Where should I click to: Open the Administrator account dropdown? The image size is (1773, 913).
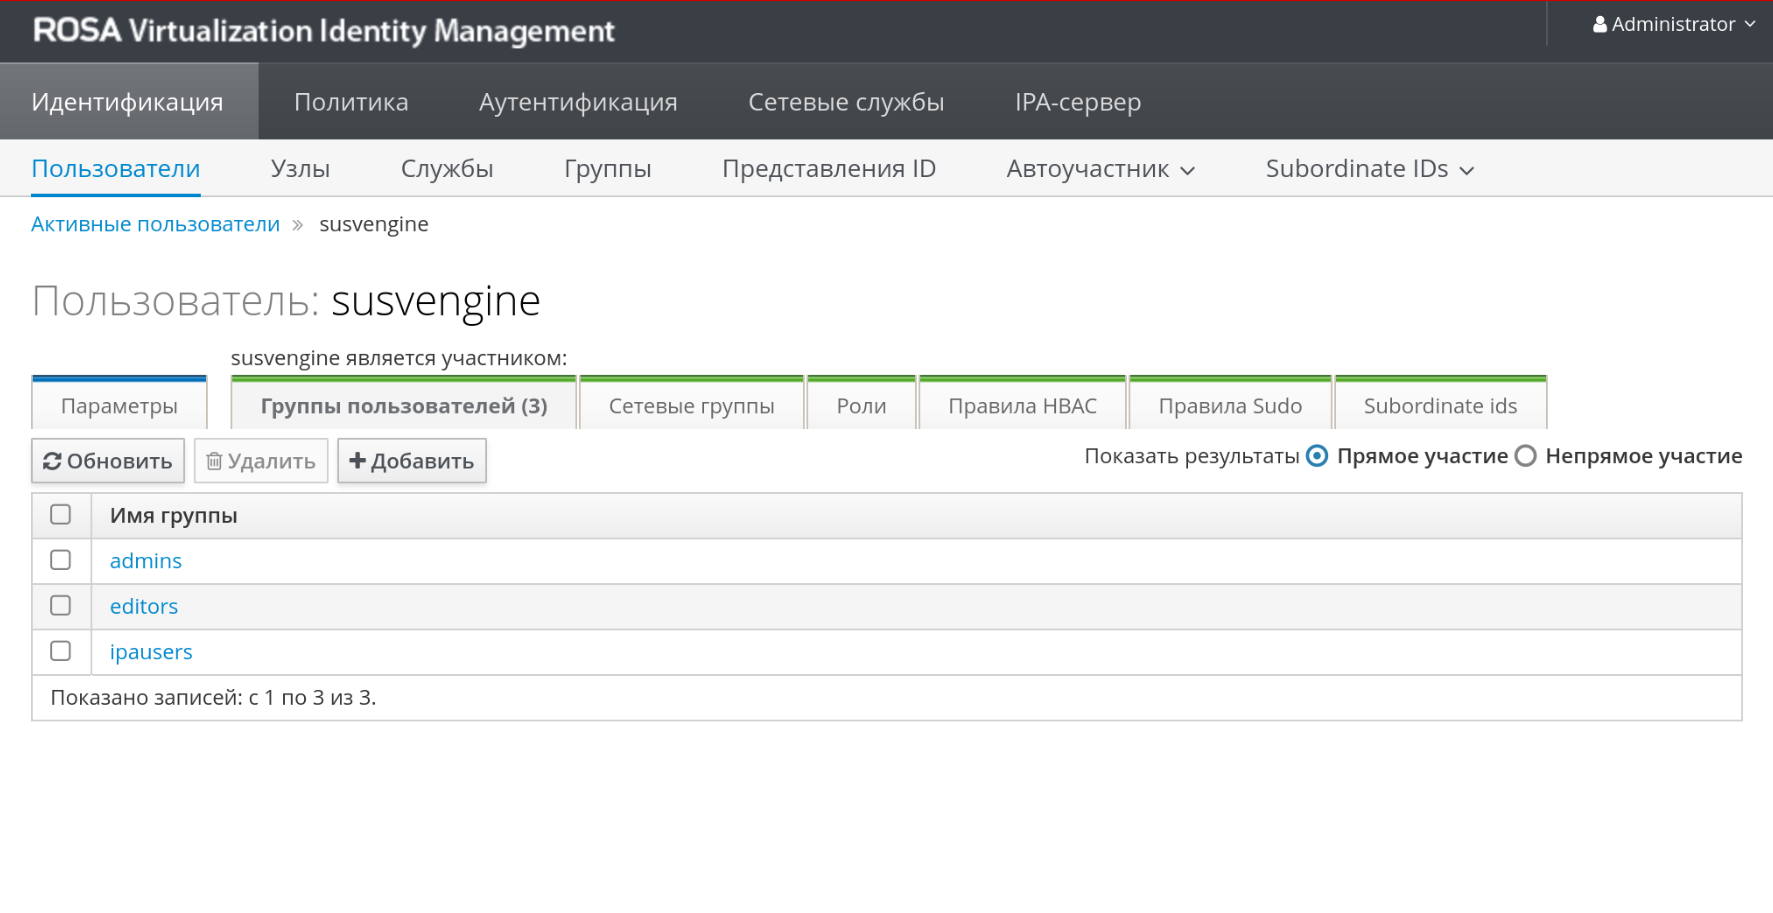point(1674,25)
